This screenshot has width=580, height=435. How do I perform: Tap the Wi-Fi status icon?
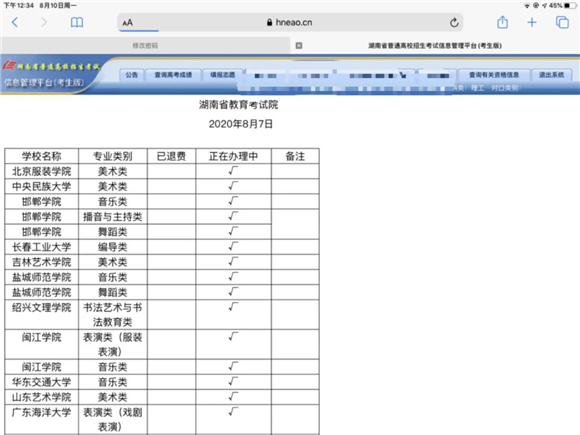(527, 6)
